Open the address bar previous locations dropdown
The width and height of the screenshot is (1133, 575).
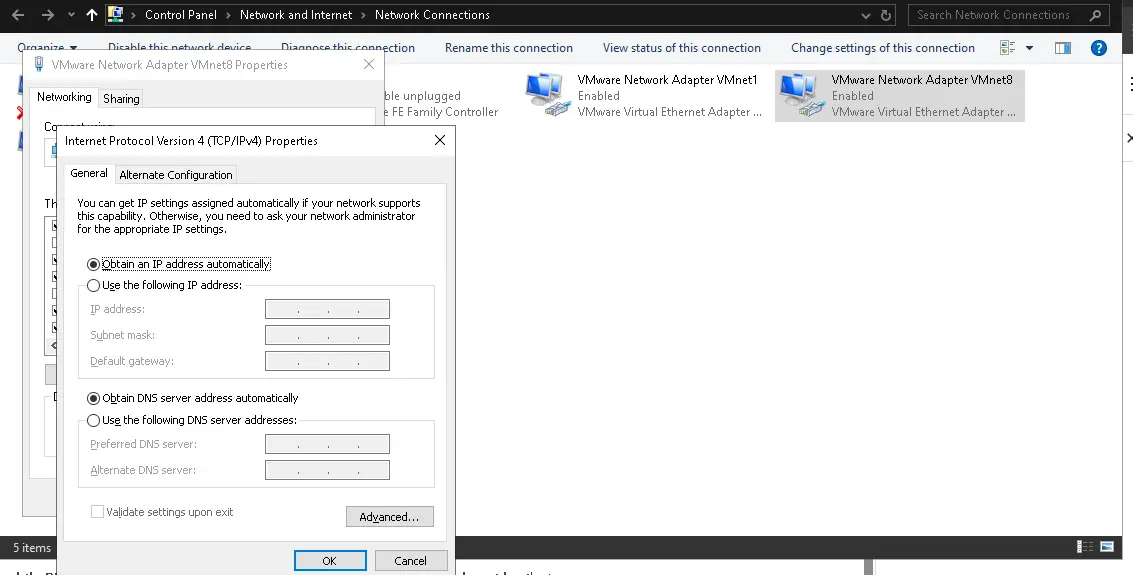[866, 15]
